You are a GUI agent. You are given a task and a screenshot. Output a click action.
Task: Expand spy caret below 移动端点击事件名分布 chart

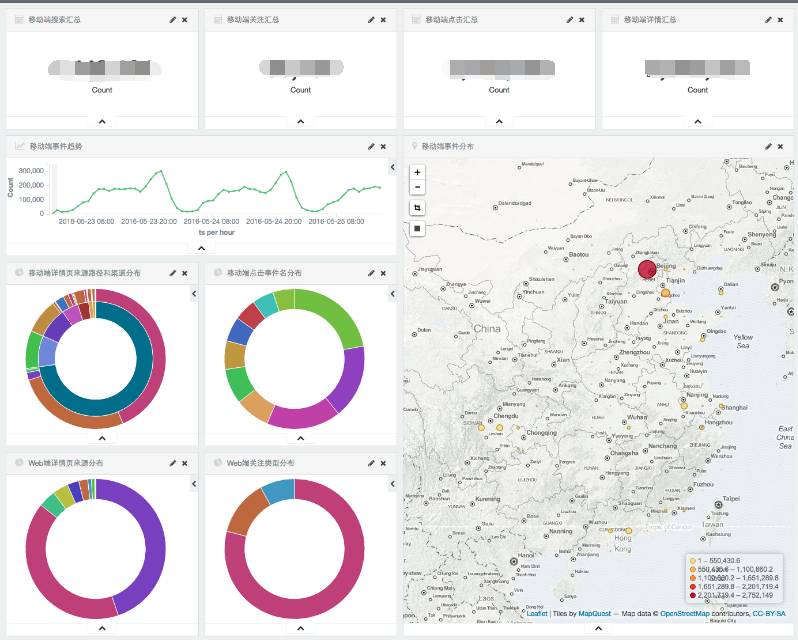300,439
